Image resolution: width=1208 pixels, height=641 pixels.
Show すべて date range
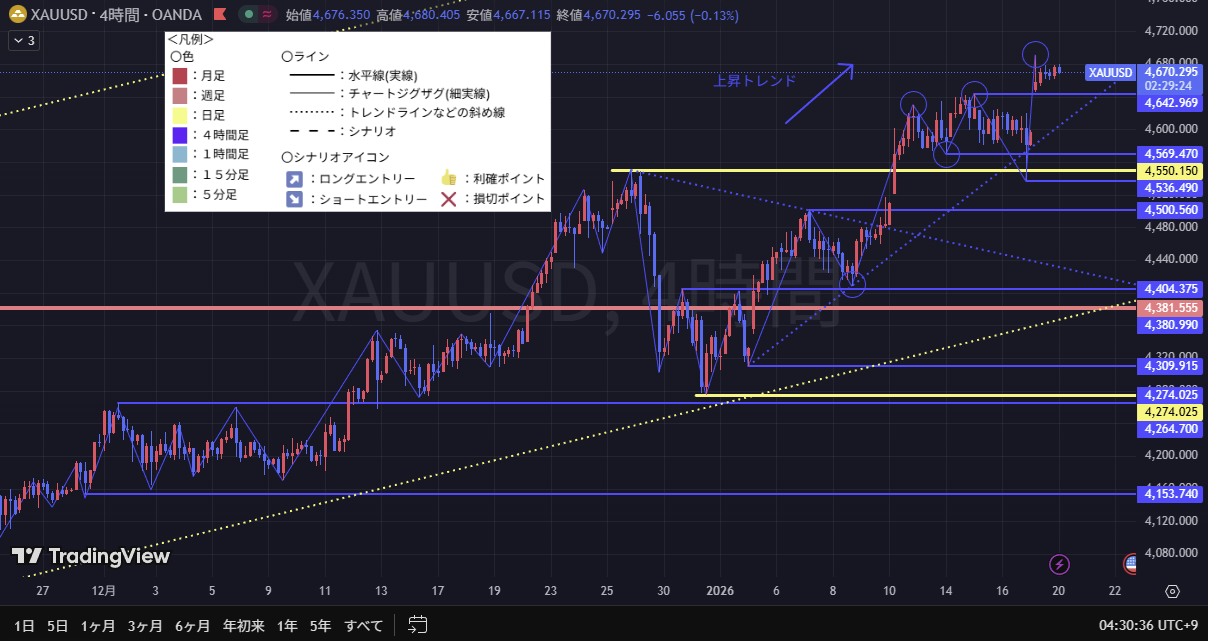[x=363, y=626]
